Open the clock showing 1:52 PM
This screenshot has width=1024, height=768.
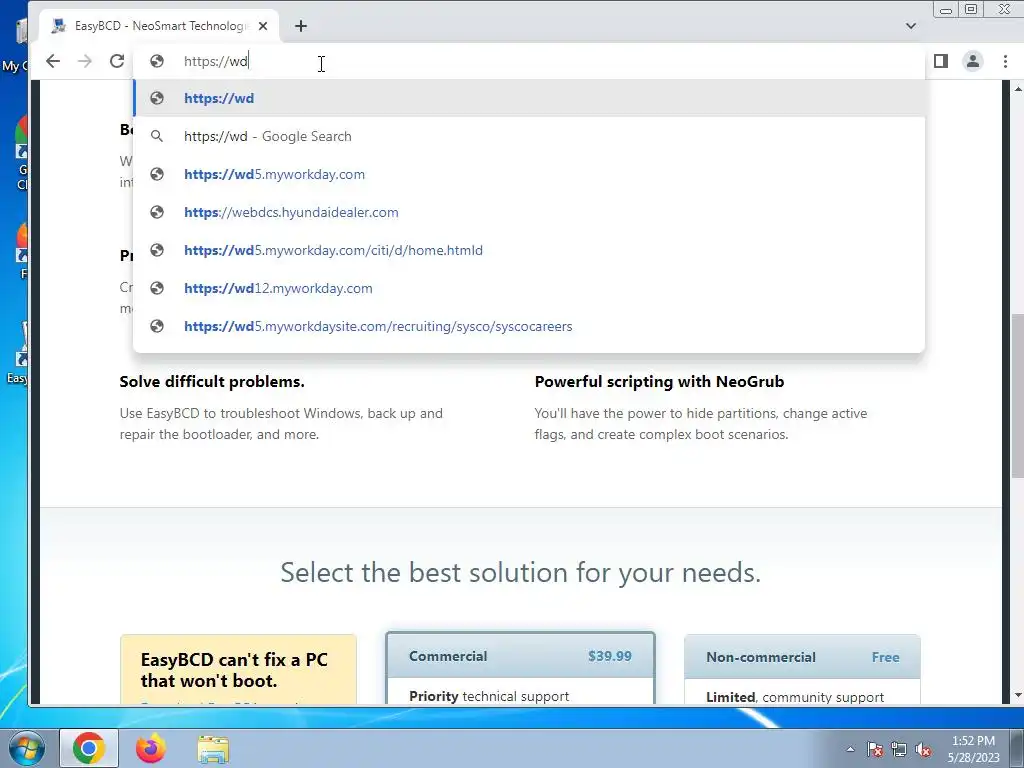(973, 749)
